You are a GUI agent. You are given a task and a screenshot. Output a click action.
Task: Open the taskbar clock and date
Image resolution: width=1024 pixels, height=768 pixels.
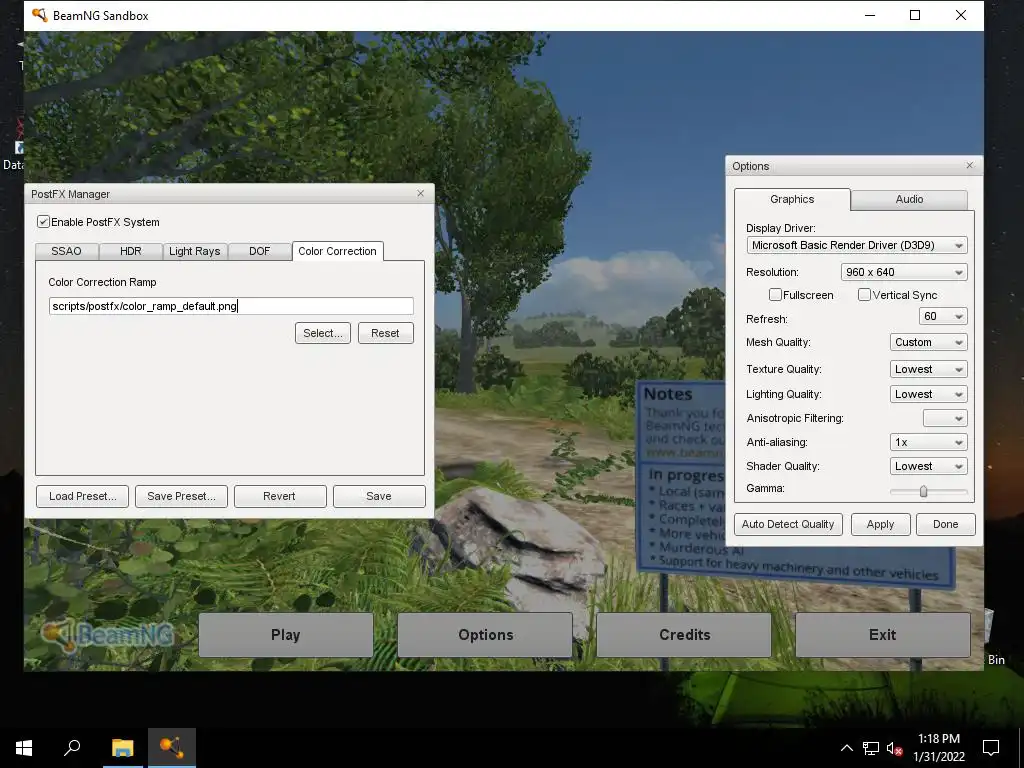[939, 748]
